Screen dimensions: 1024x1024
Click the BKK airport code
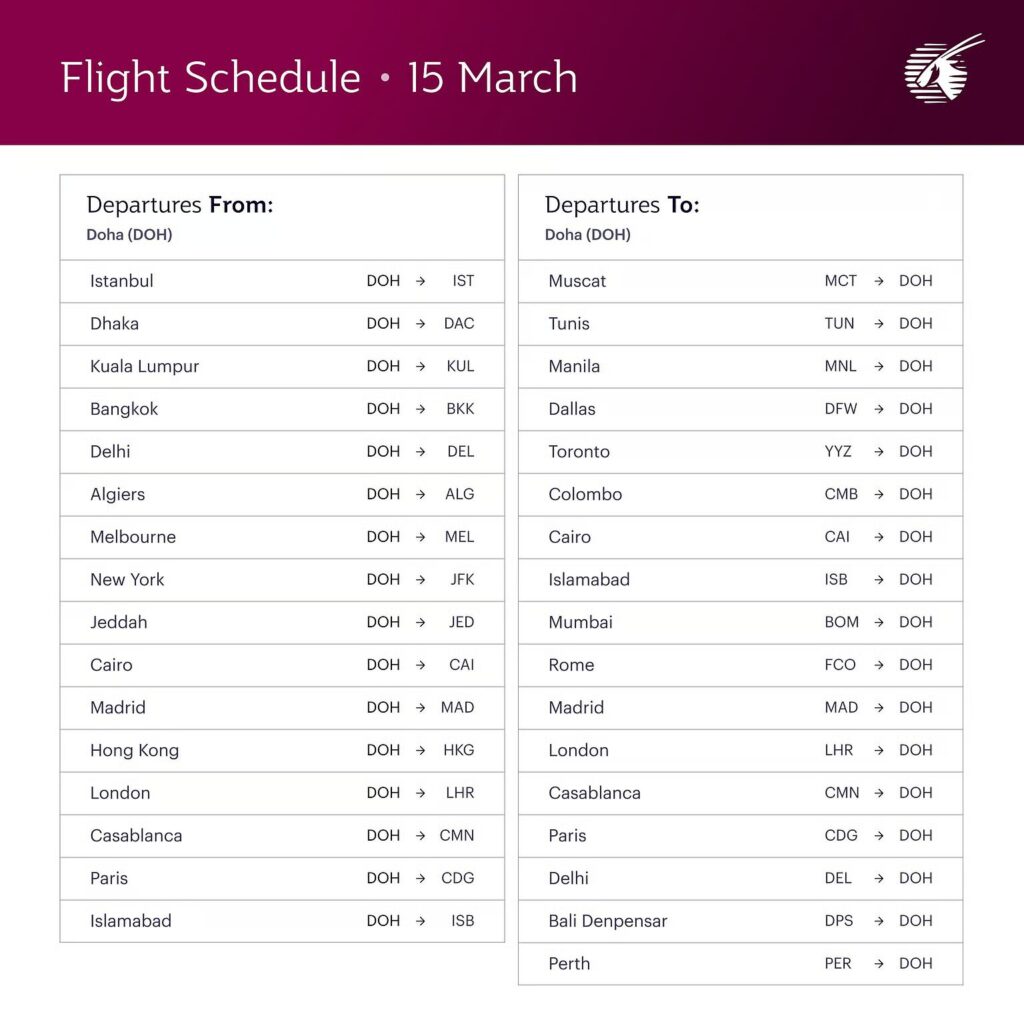[460, 409]
